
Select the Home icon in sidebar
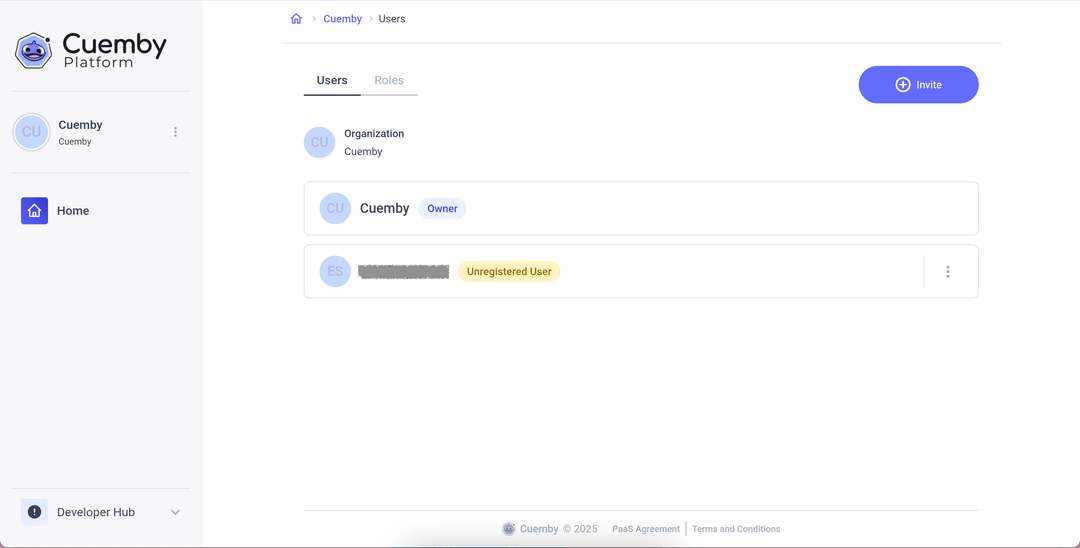click(34, 211)
